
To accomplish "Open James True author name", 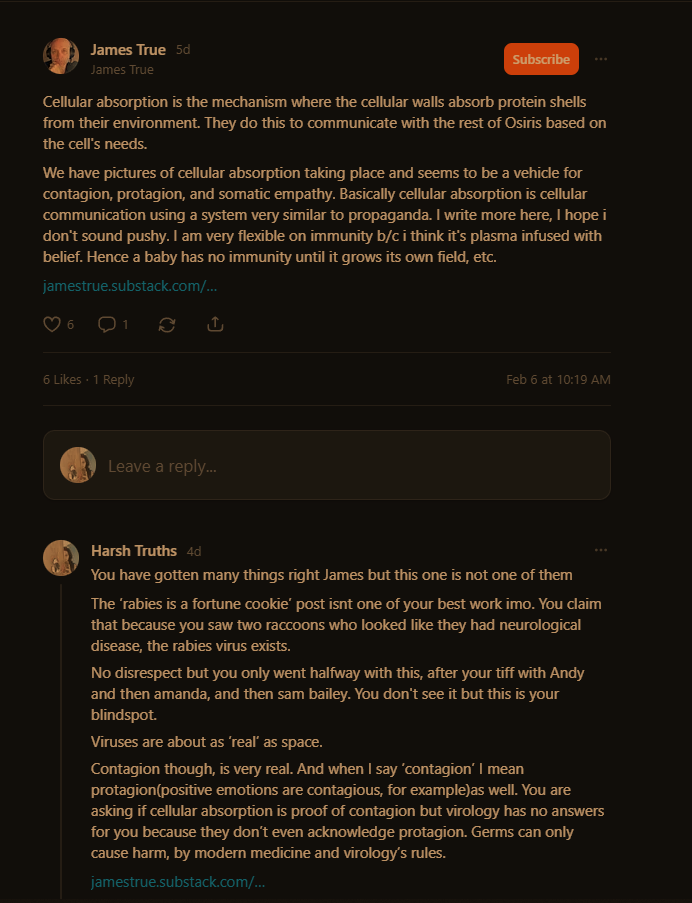I will tap(128, 50).
